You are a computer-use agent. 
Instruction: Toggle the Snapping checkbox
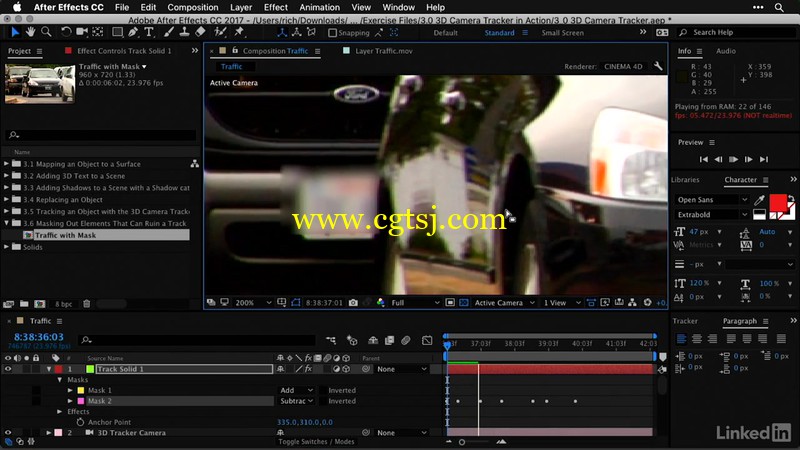(333, 33)
